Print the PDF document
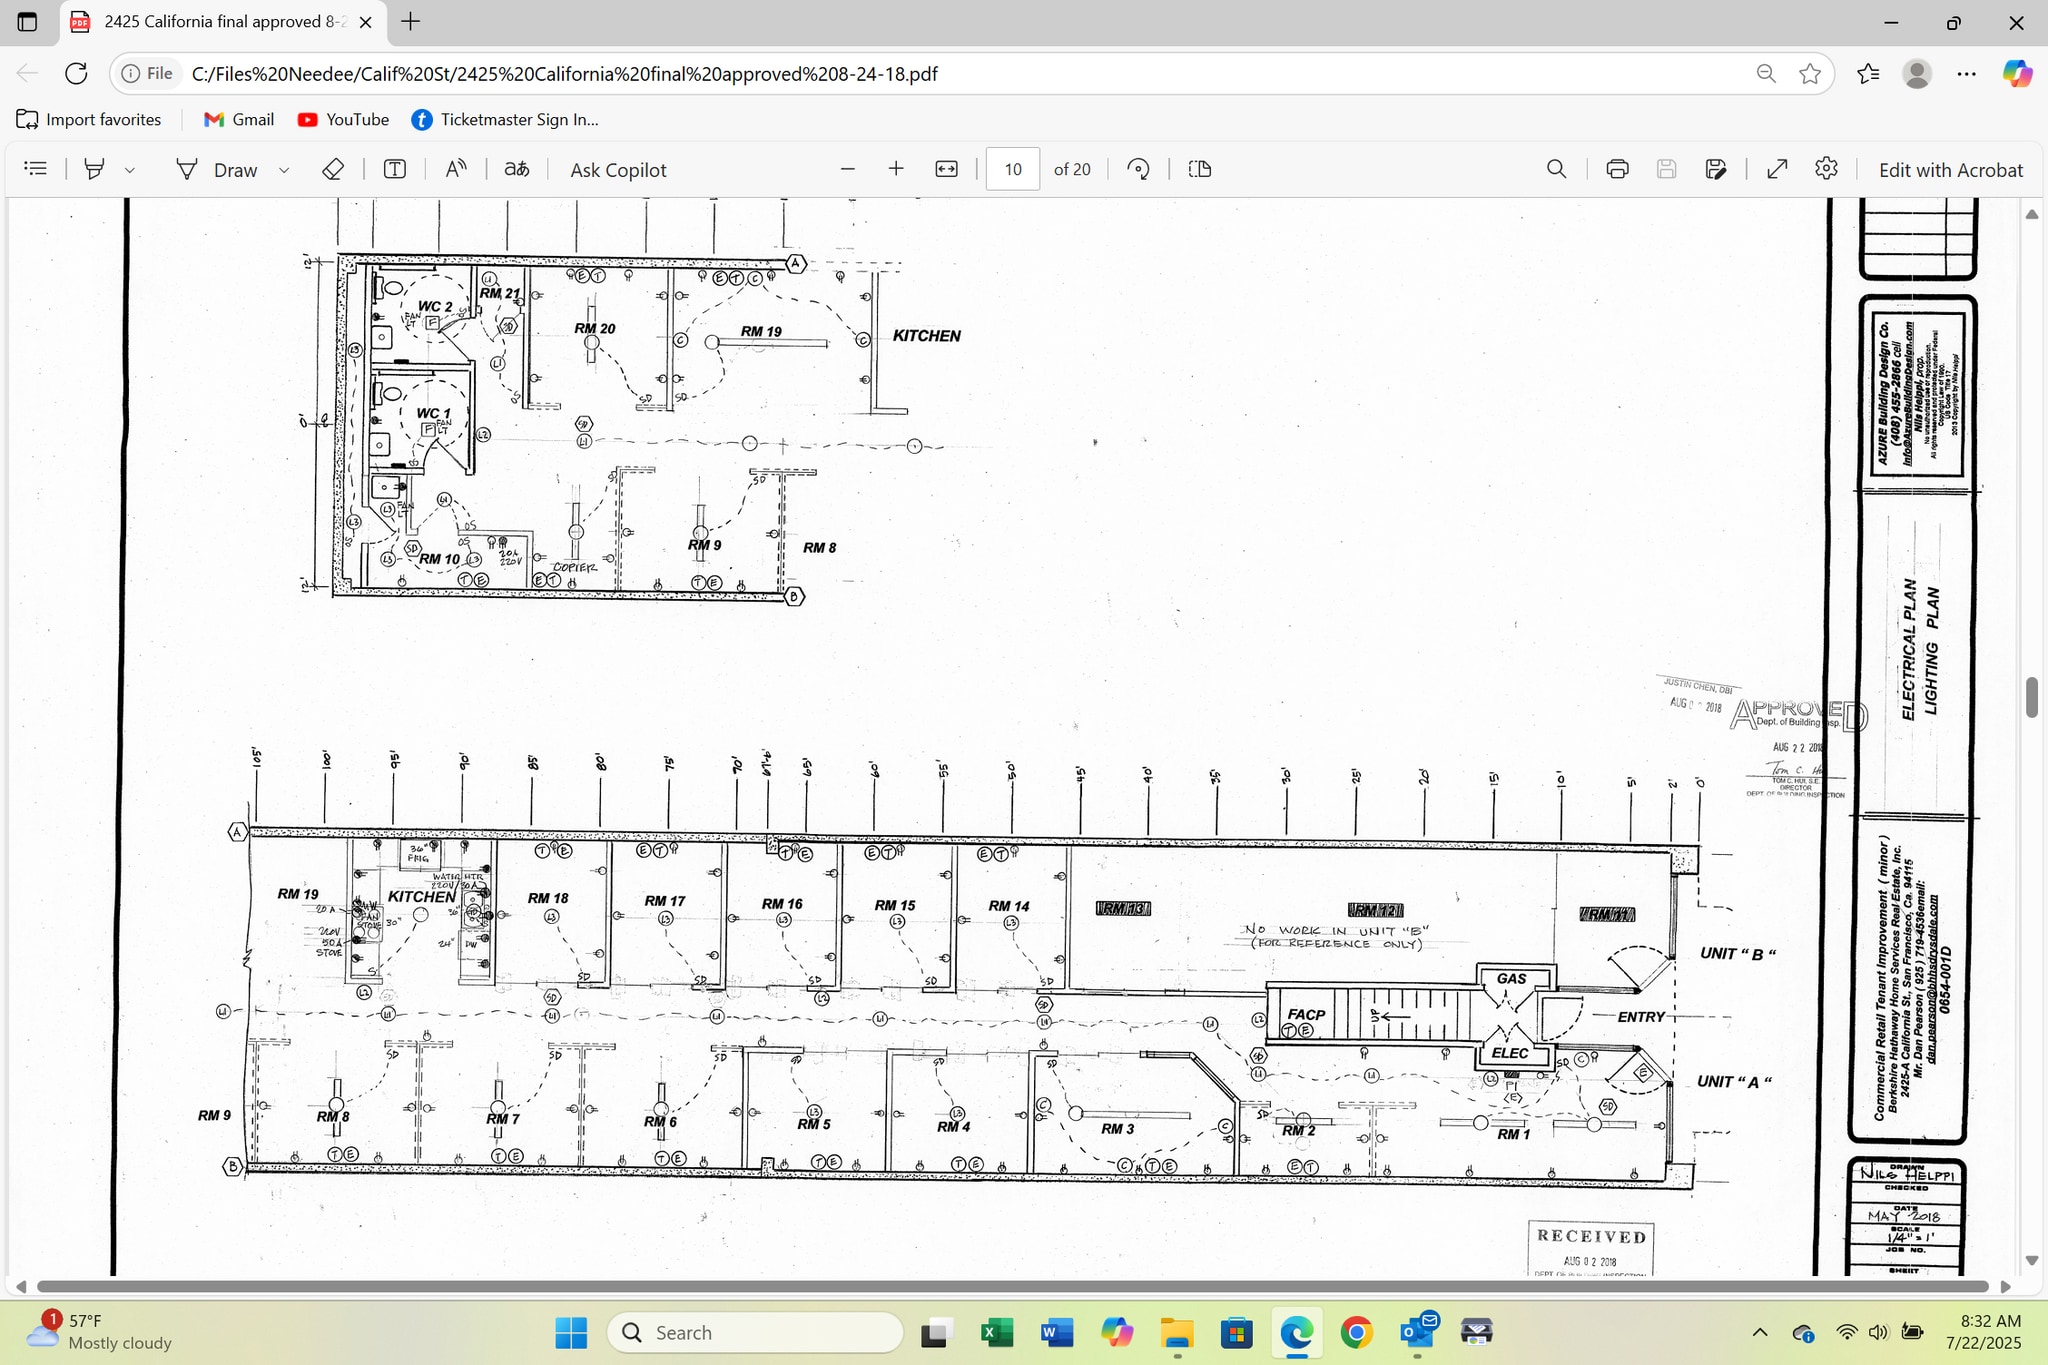2048x1365 pixels. (x=1617, y=169)
